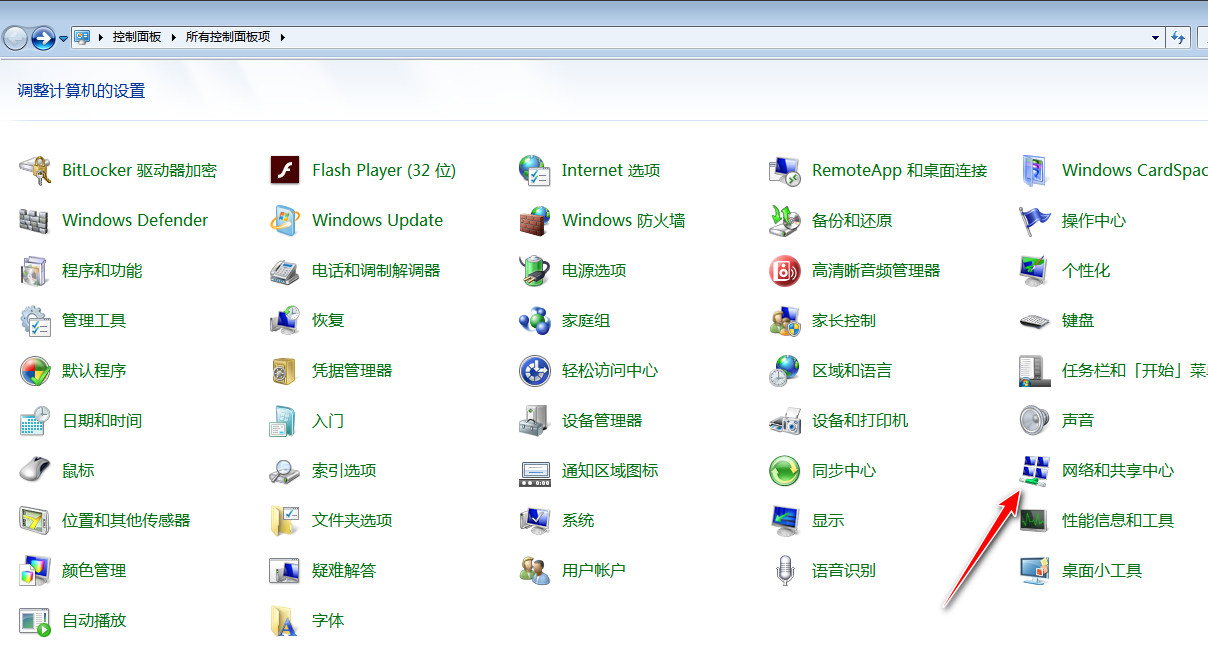Open the 区域和语言 globe clock icon
The image size is (1208, 655).
tap(785, 371)
